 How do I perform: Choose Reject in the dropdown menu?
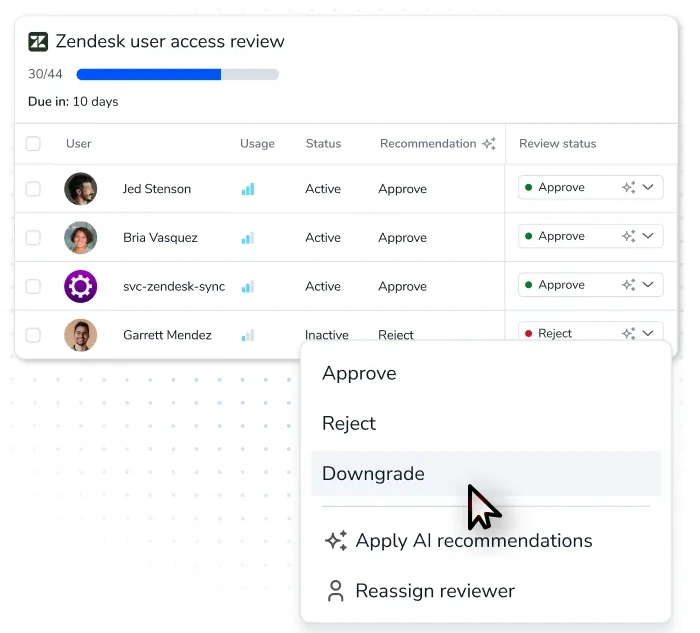pyautogui.click(x=486, y=423)
